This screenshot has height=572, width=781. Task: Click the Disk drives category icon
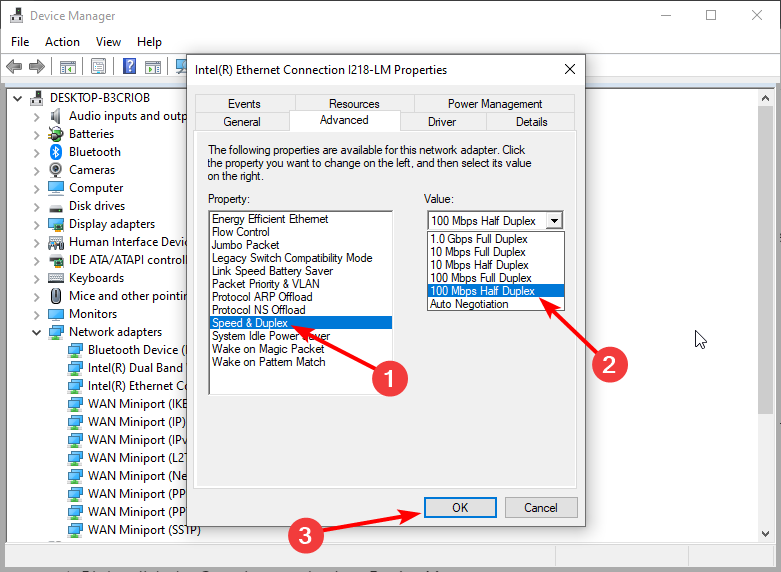point(56,207)
